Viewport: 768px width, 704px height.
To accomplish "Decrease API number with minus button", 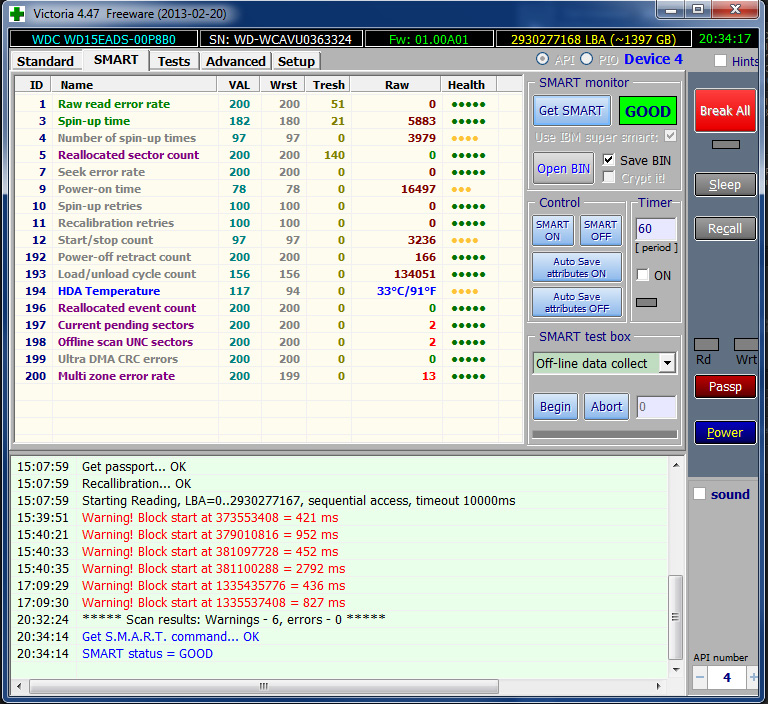I will pyautogui.click(x=700, y=677).
